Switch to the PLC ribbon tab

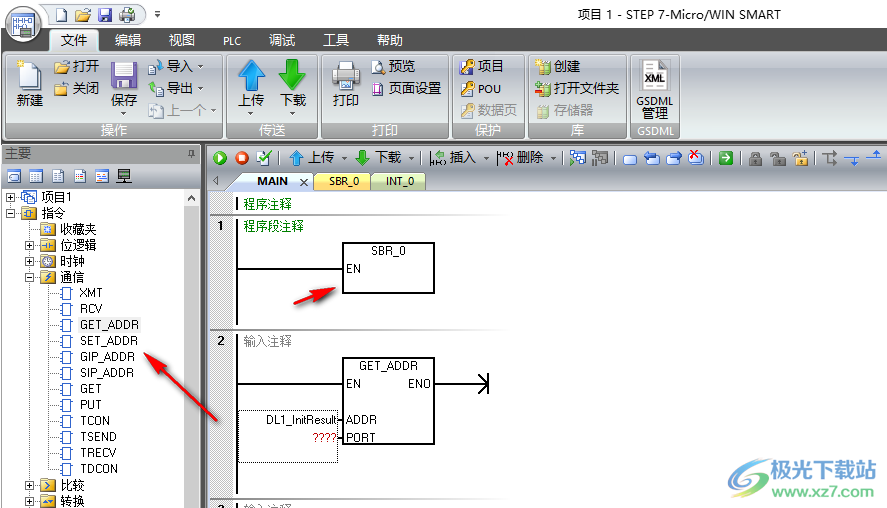coord(232,41)
